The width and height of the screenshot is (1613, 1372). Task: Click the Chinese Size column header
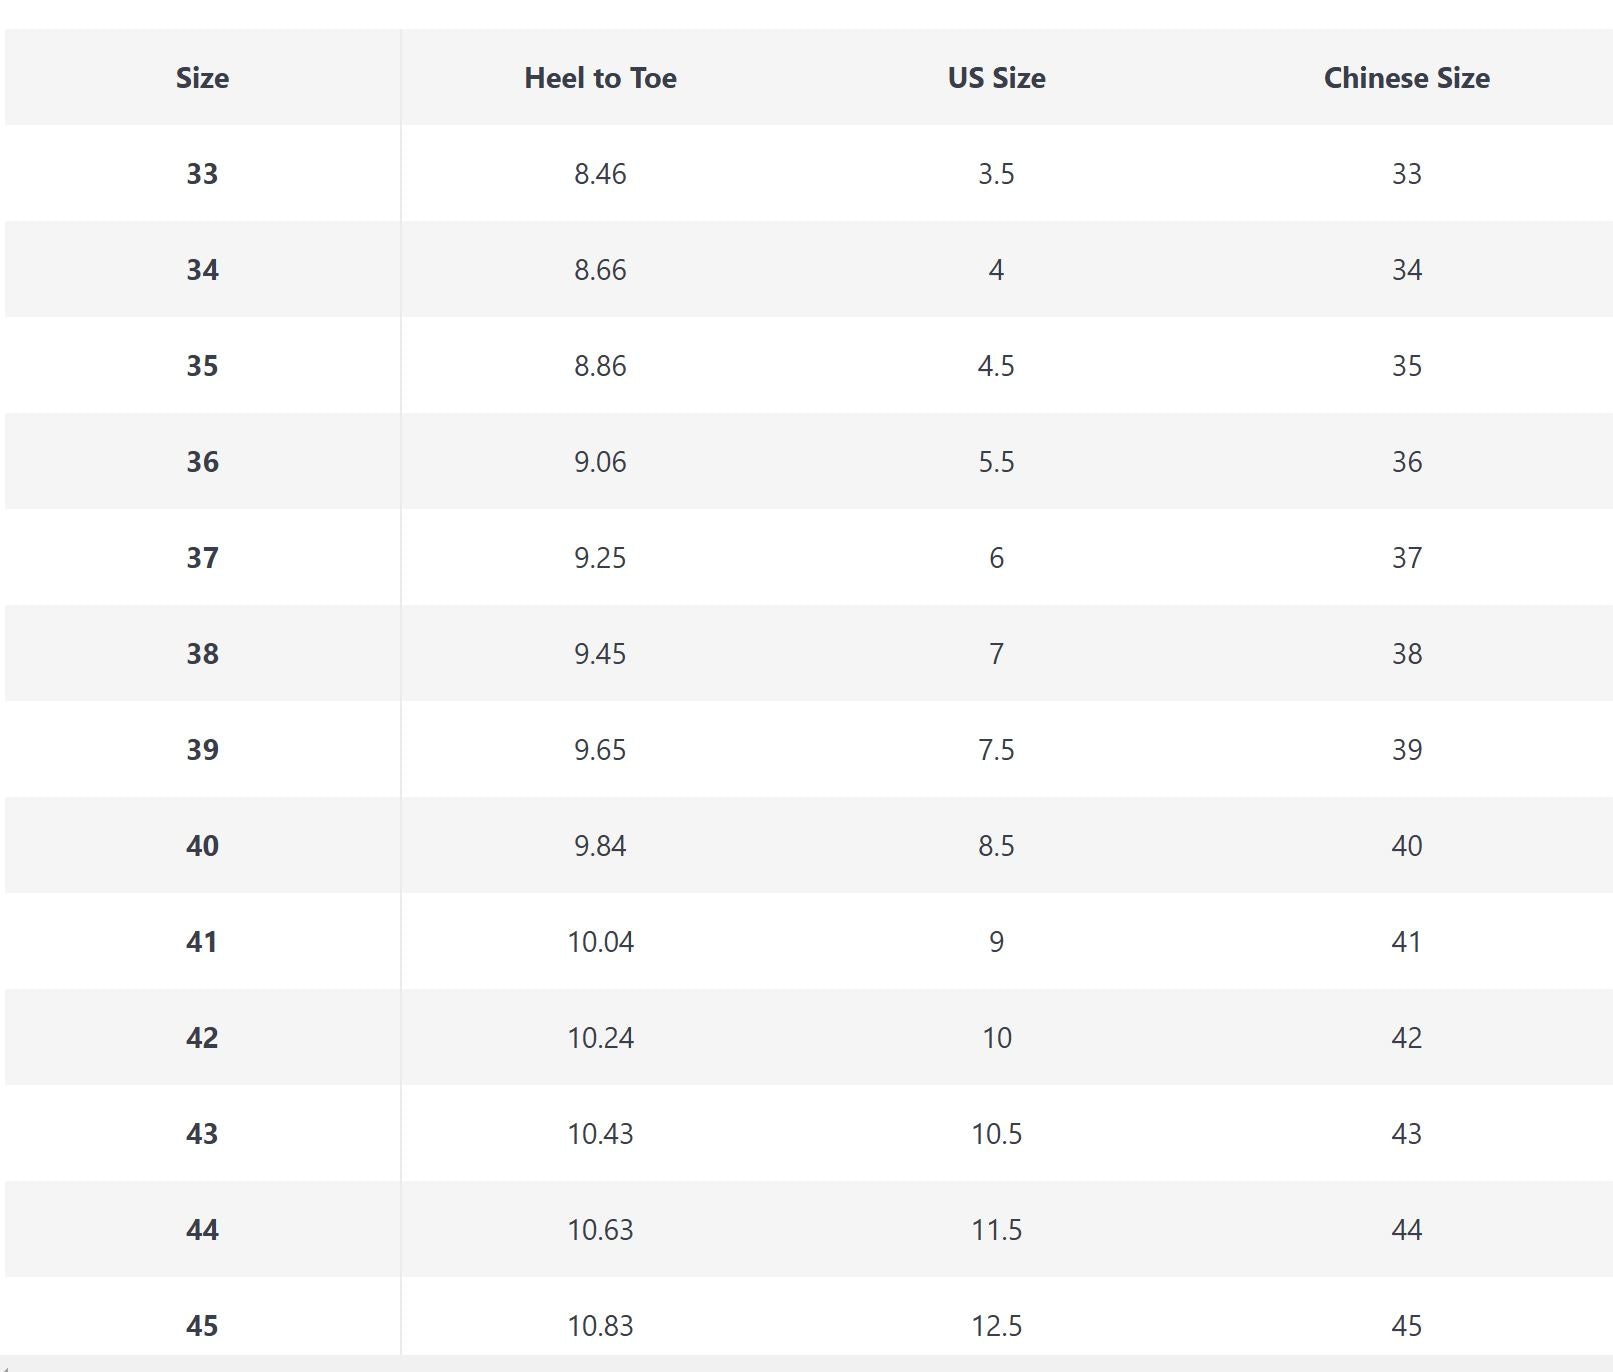1406,78
